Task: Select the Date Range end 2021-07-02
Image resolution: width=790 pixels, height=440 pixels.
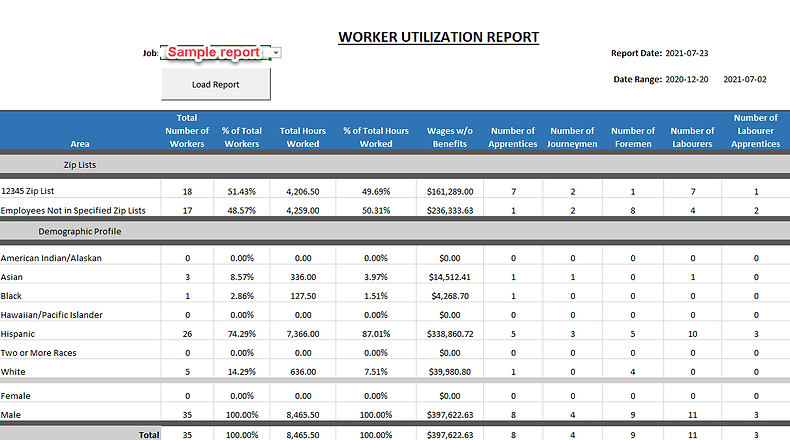Action: tap(745, 79)
